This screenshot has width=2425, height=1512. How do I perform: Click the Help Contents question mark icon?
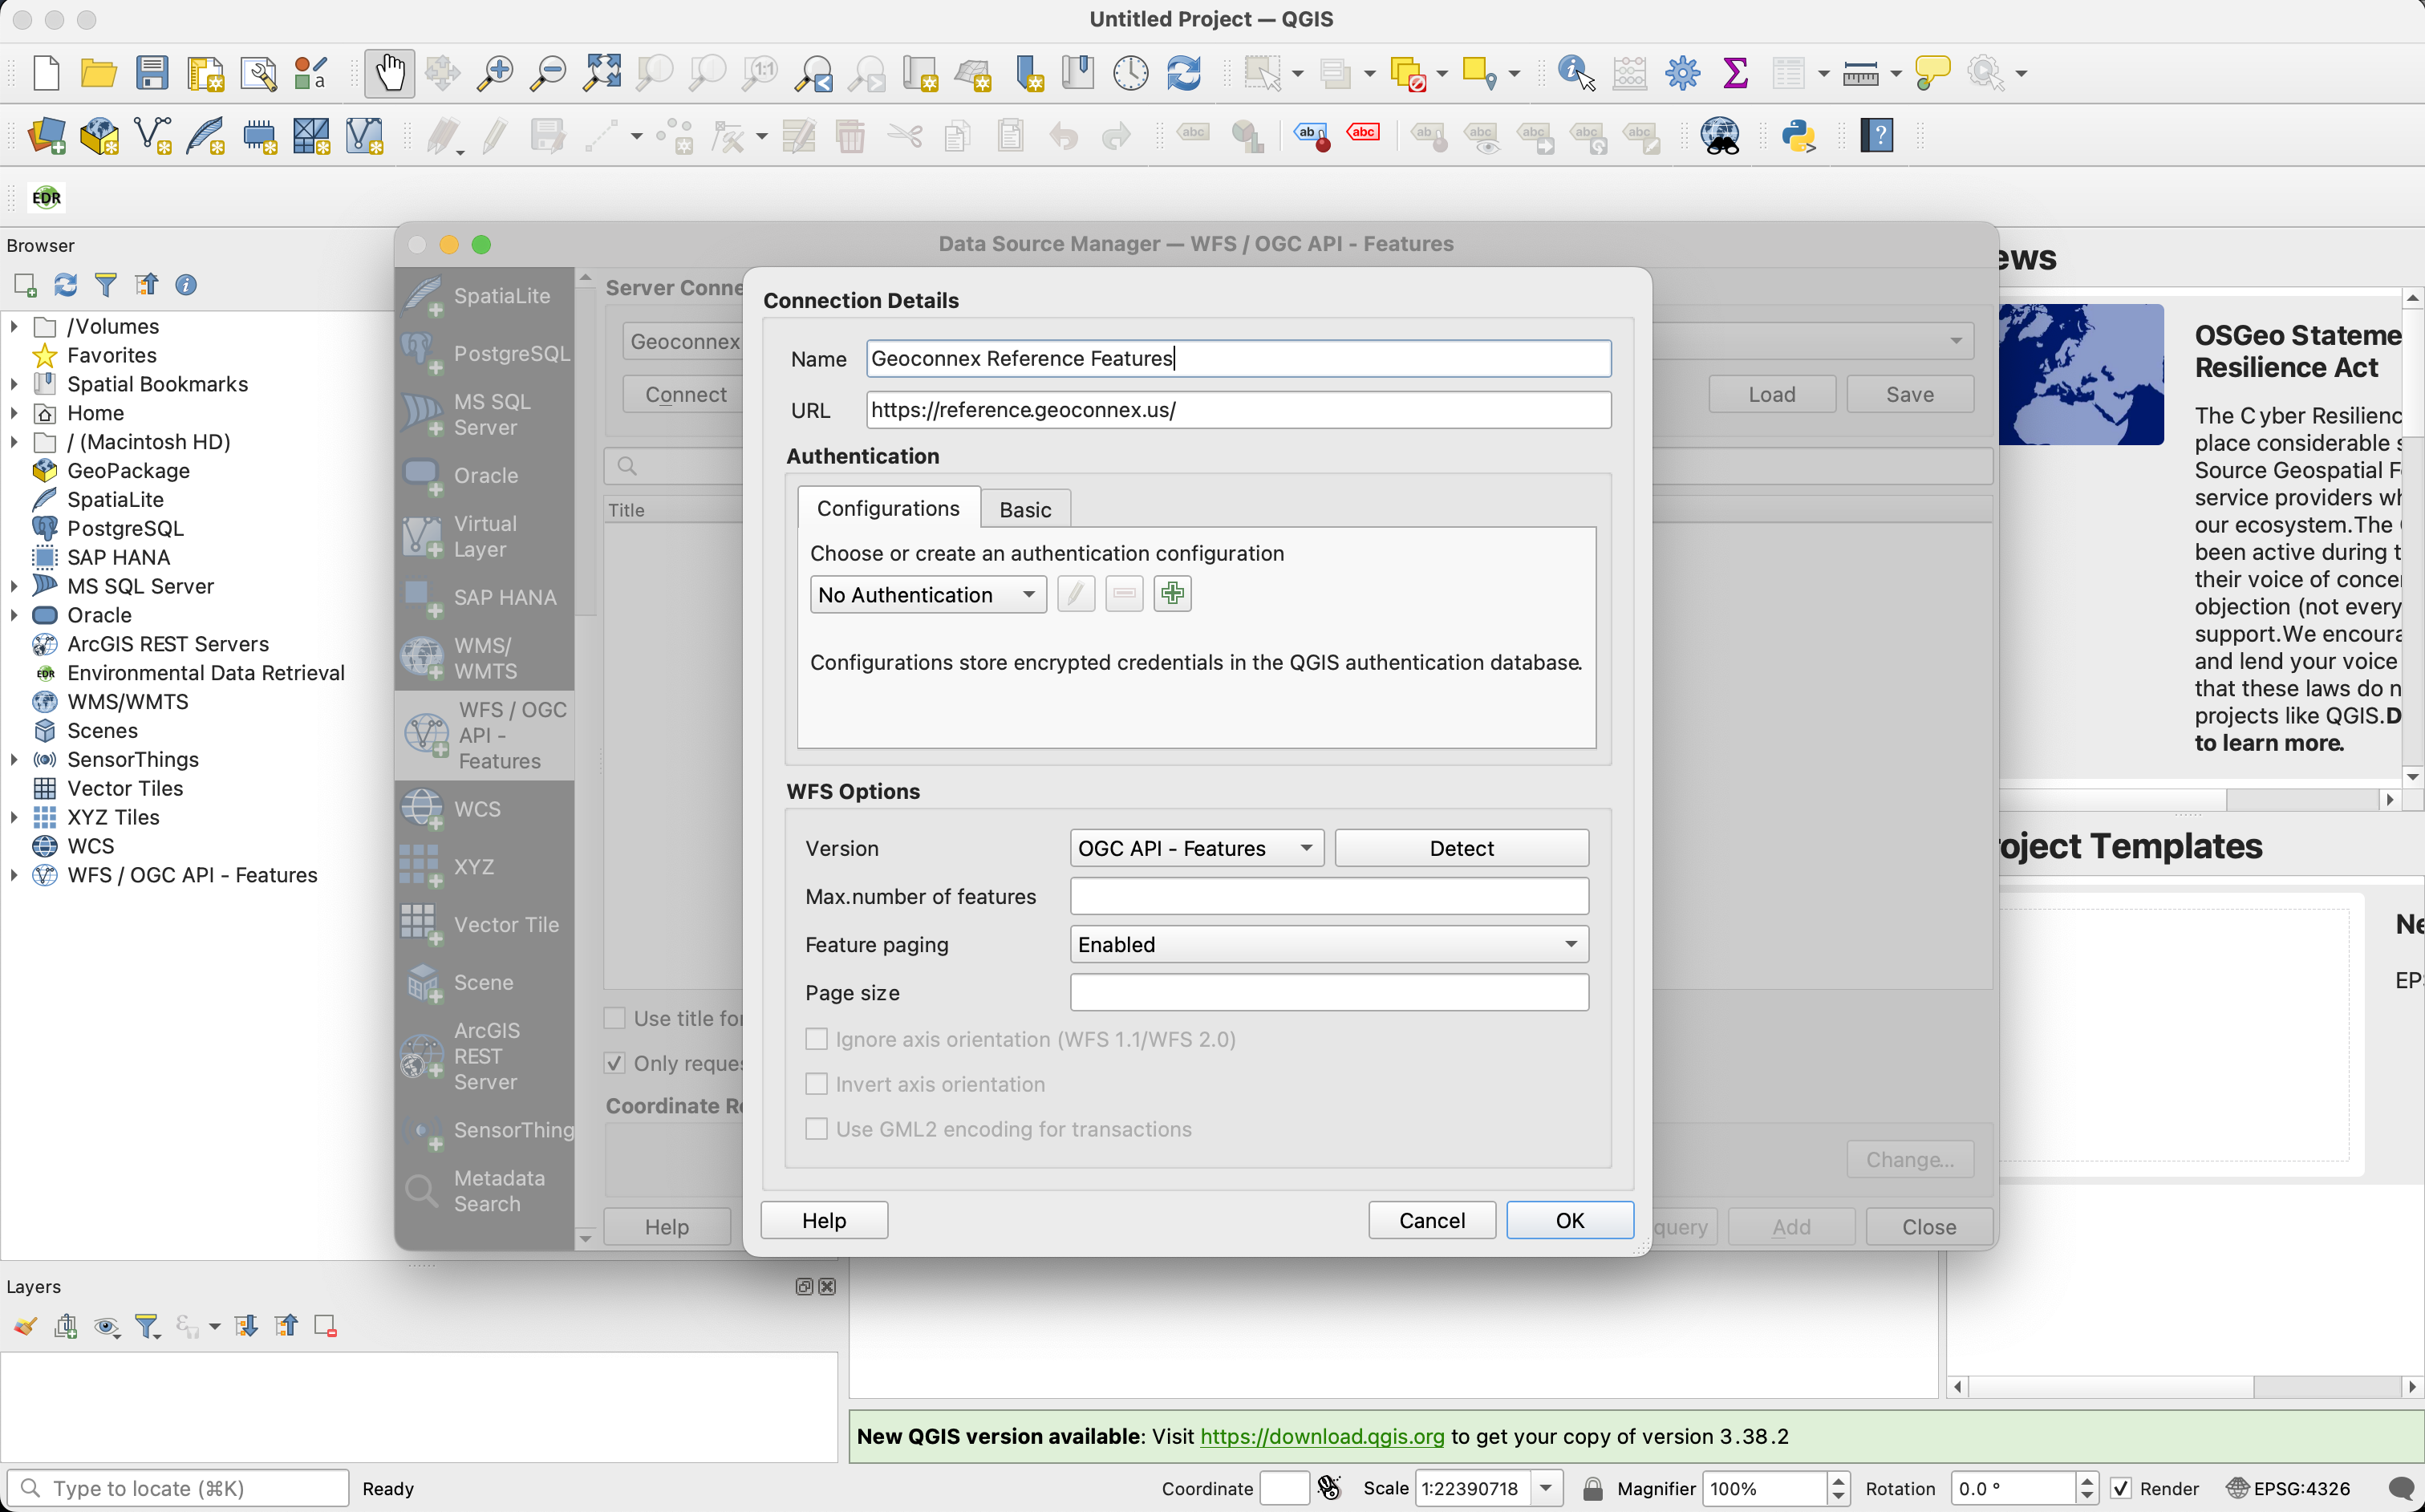(x=1877, y=135)
